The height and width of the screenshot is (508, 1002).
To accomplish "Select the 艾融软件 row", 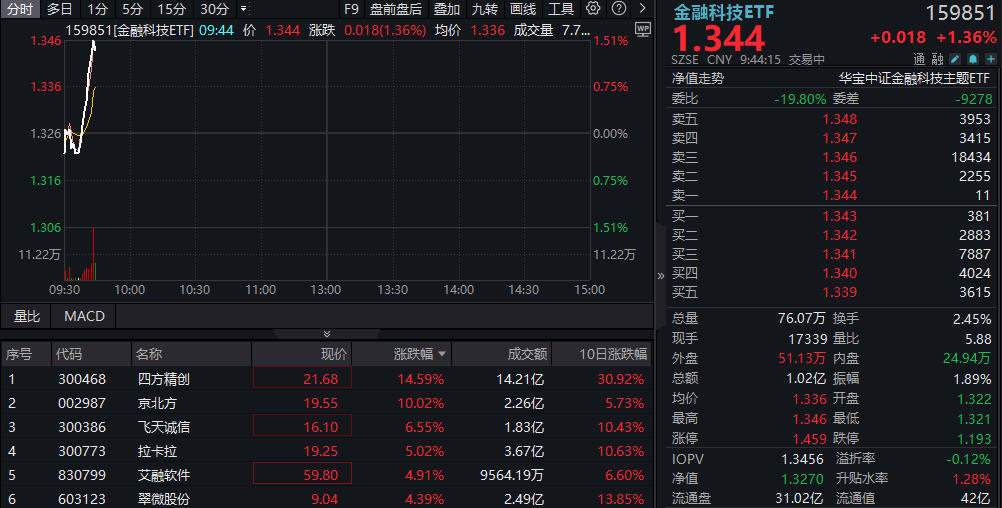I will pyautogui.click(x=327, y=475).
